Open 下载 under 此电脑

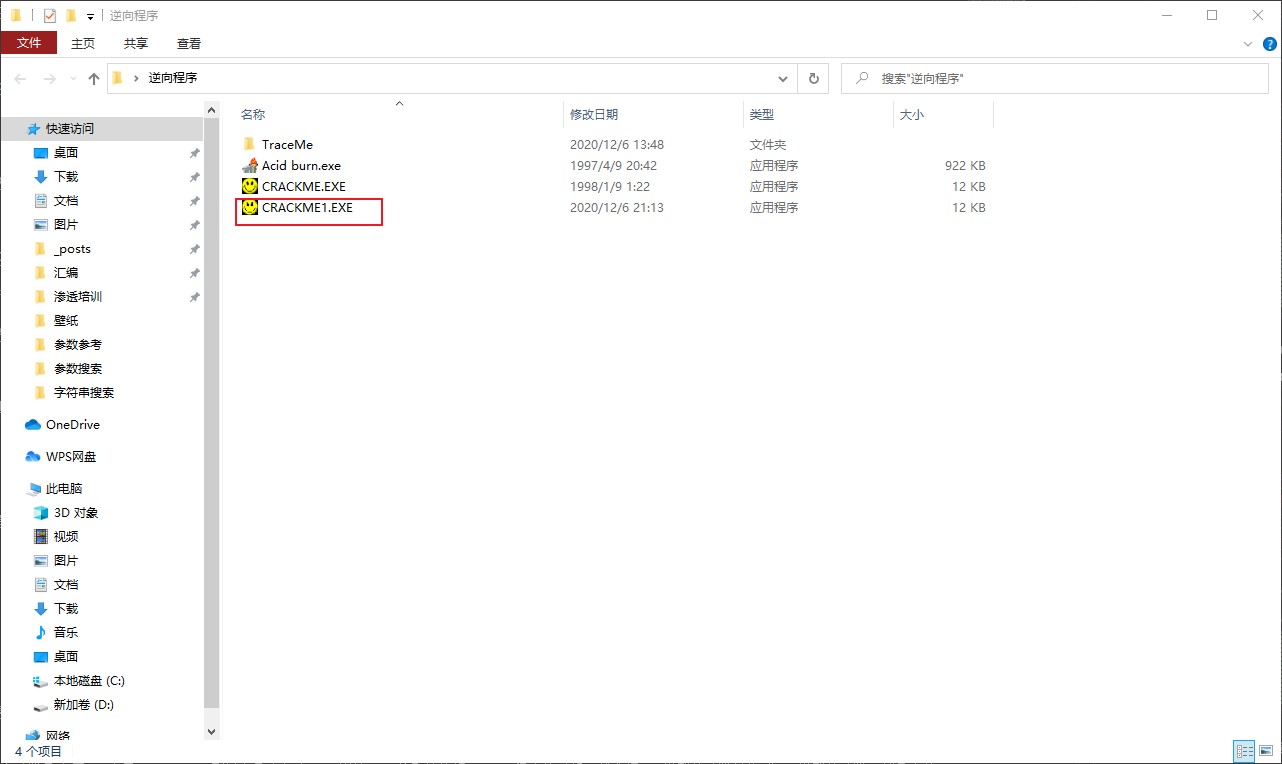click(x=66, y=609)
